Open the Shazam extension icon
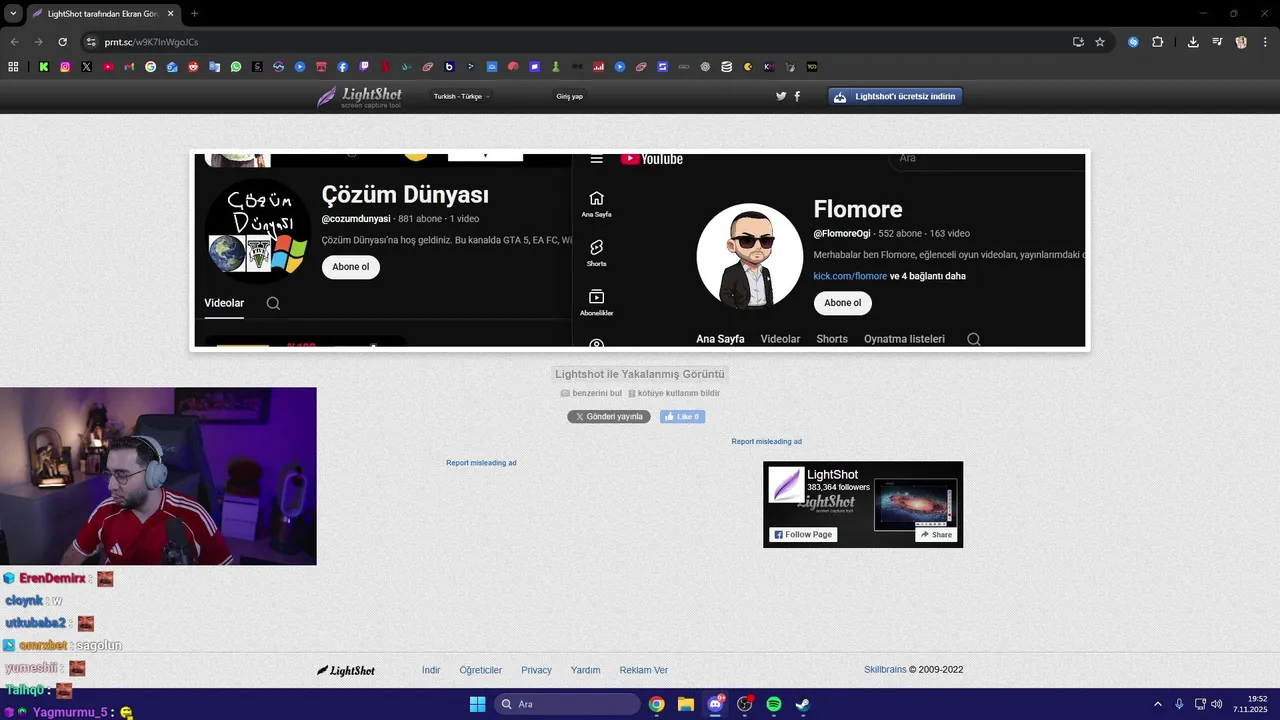The height and width of the screenshot is (720, 1280). (x=1133, y=42)
